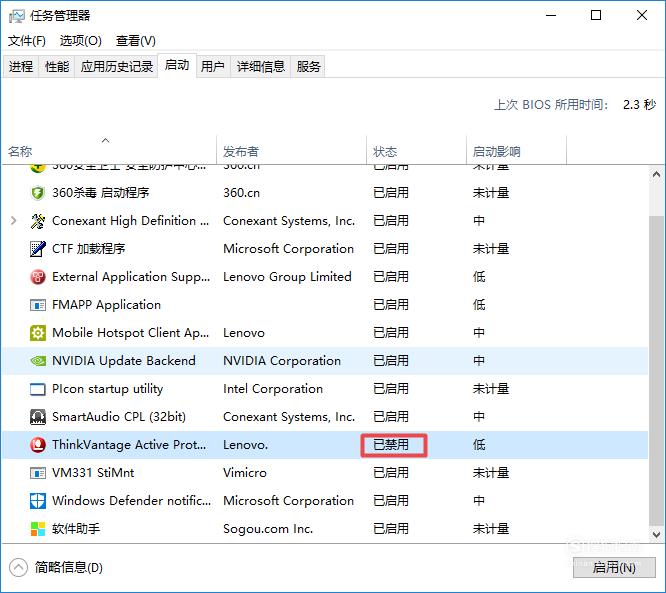Image resolution: width=666 pixels, height=593 pixels.
Task: Select ThinkVantage Active Prot... entry name
Action: click(129, 445)
